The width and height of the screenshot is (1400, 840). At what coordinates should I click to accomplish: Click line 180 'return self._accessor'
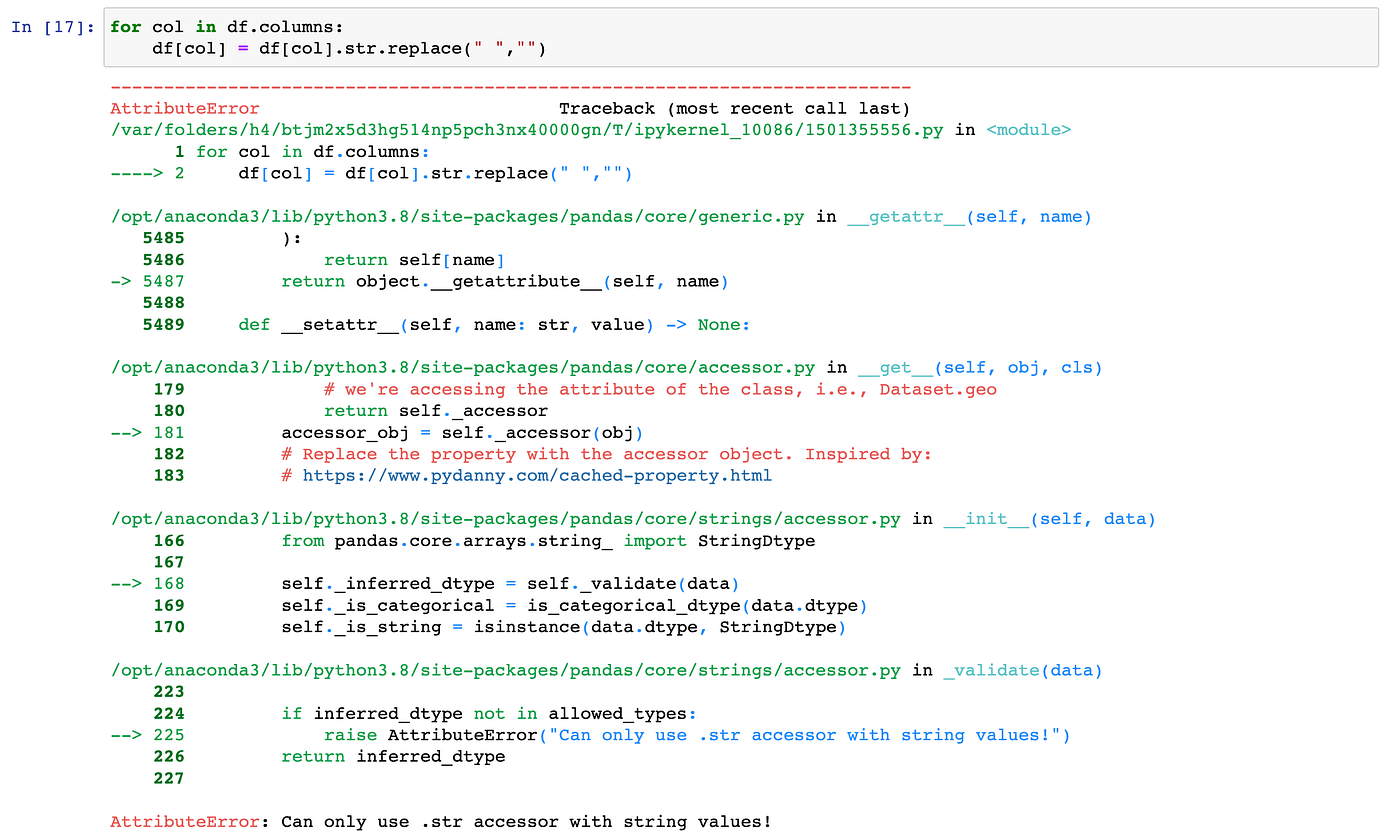(x=436, y=411)
